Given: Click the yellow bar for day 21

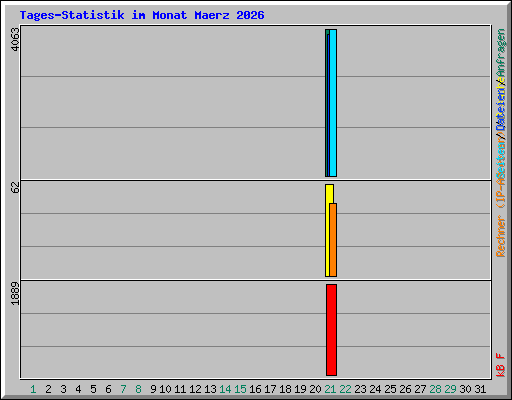Looking at the screenshot, I should click(329, 230).
